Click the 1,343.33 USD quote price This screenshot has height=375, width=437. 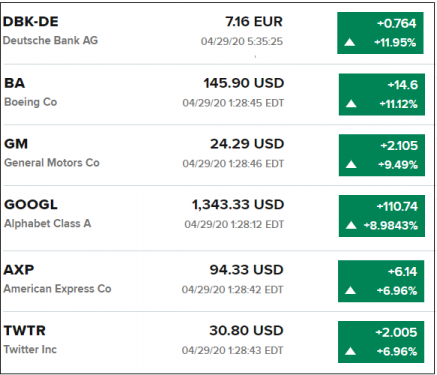coord(238,204)
